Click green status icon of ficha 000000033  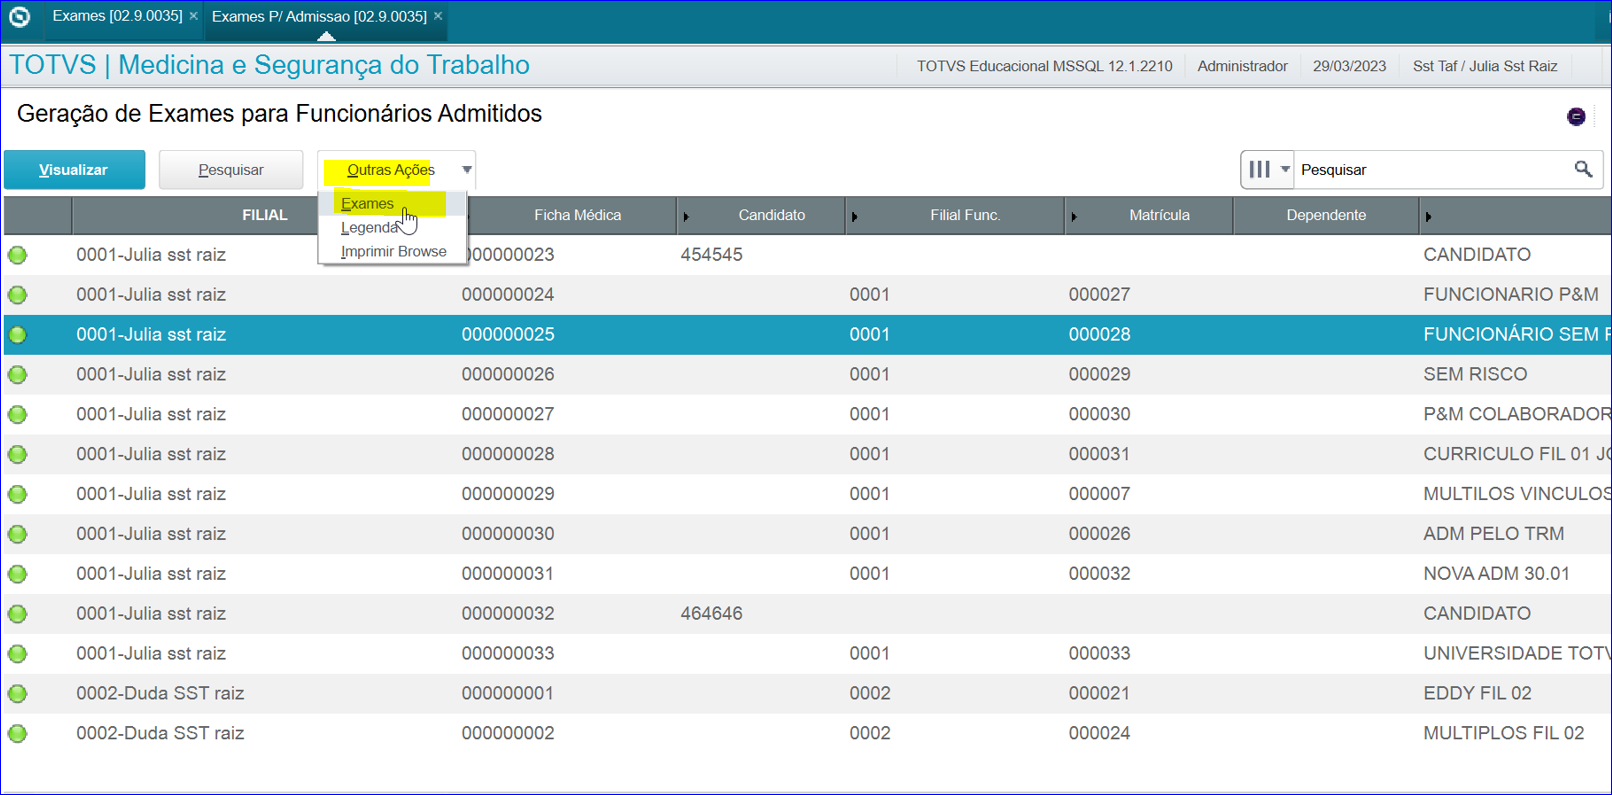pos(18,654)
